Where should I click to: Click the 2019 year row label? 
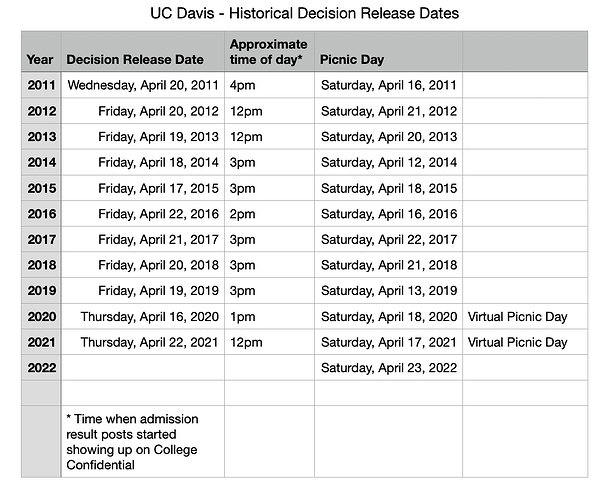40,291
